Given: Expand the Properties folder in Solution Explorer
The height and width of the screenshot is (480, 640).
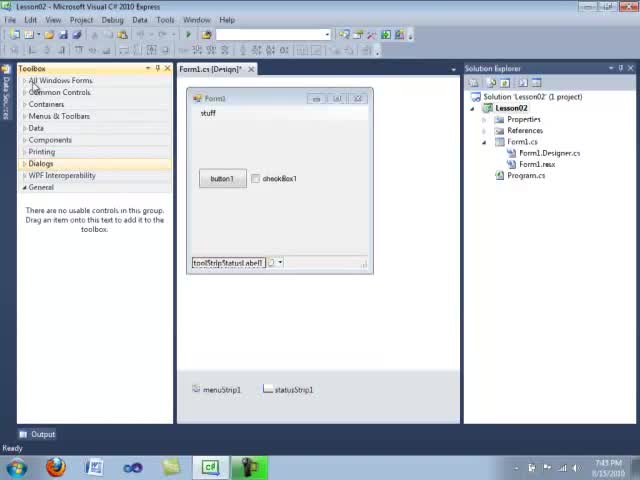Looking at the screenshot, I should point(484,120).
